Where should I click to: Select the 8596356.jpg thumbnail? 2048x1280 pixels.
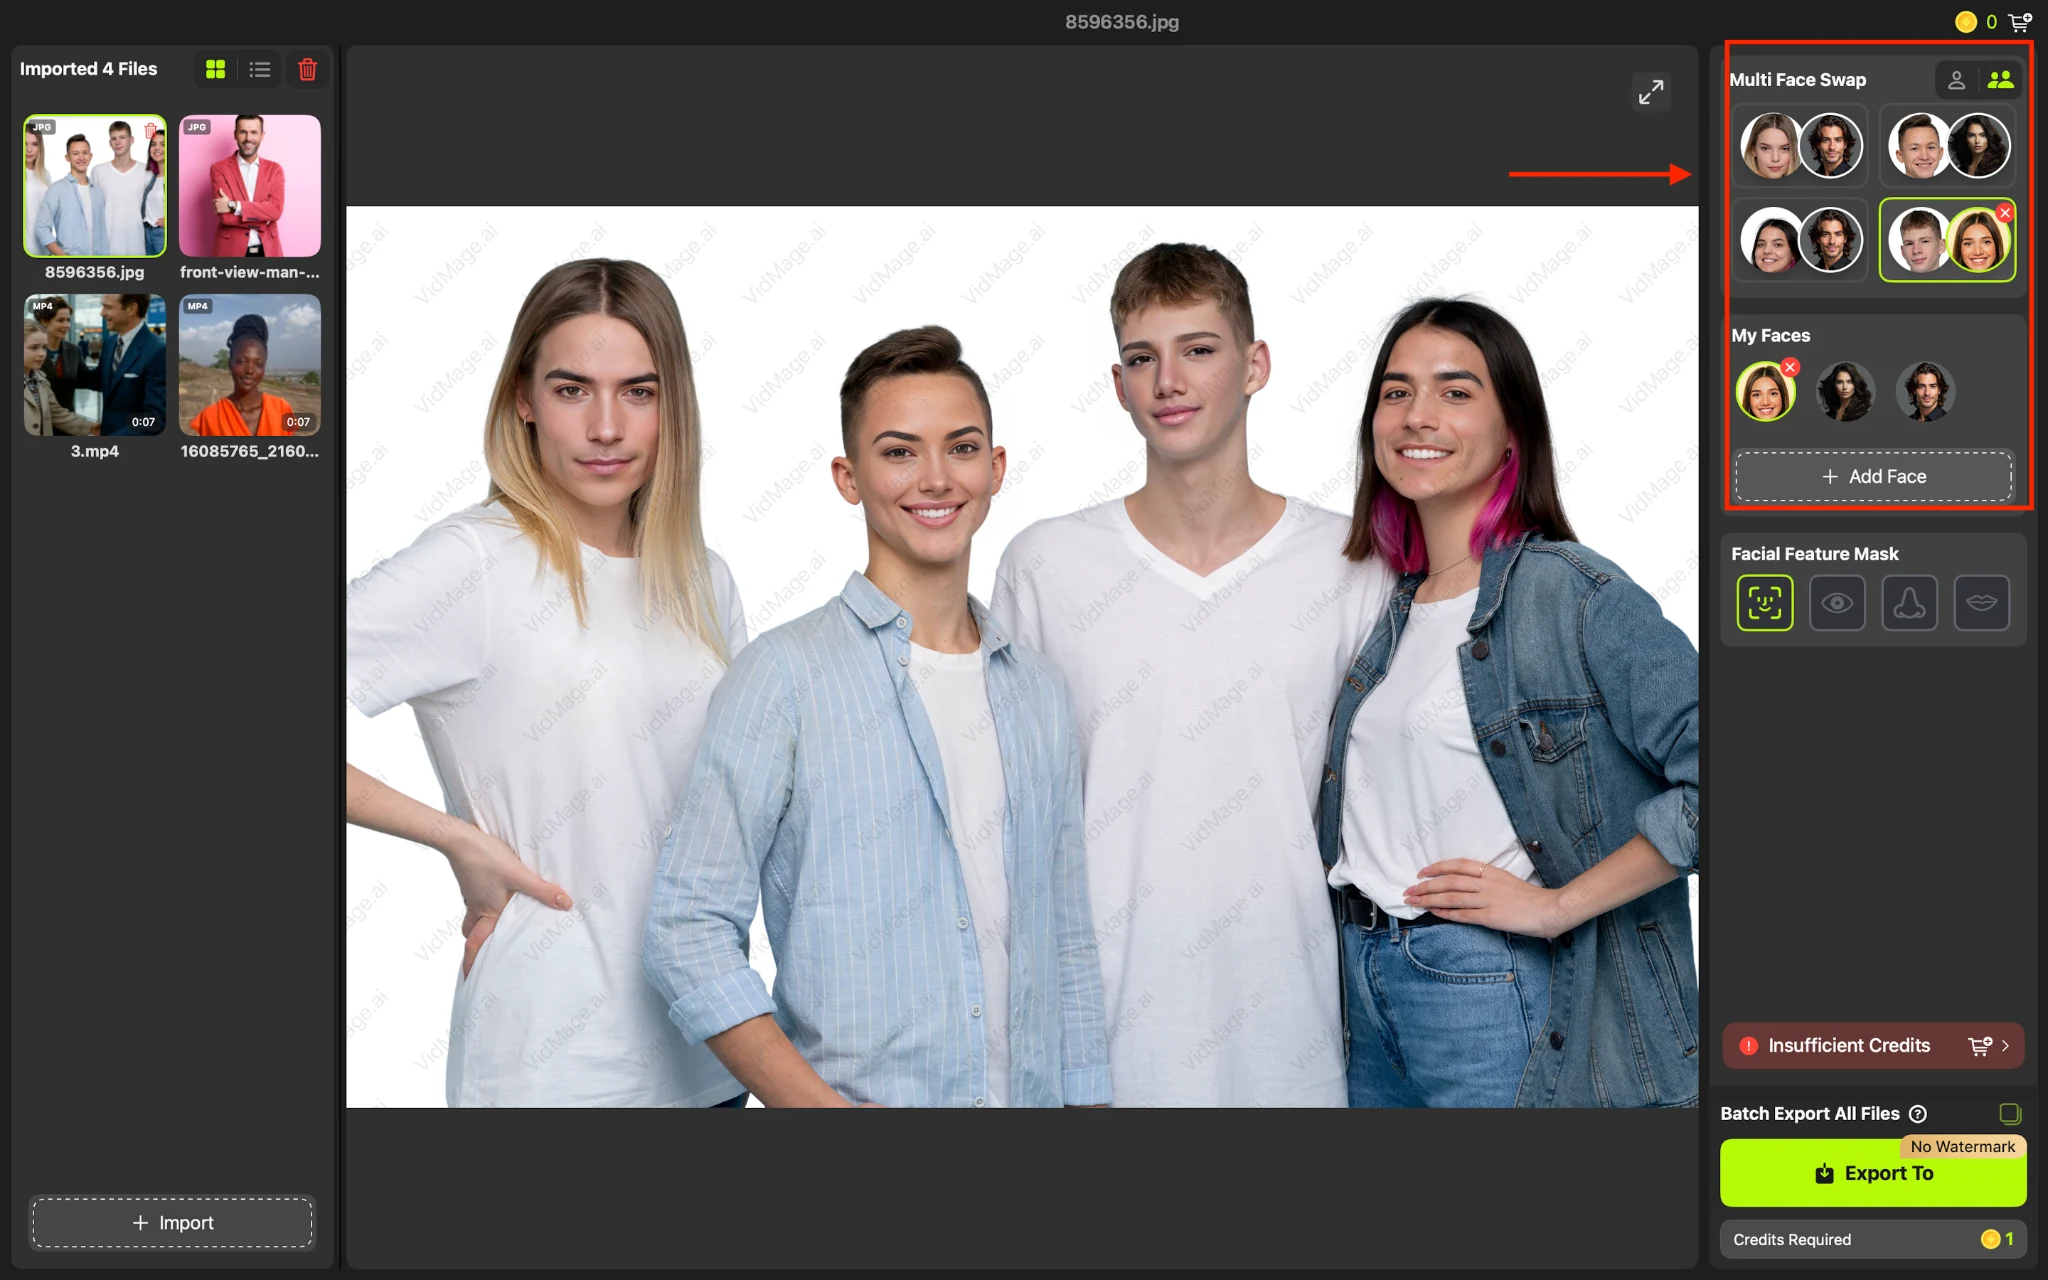coord(95,186)
